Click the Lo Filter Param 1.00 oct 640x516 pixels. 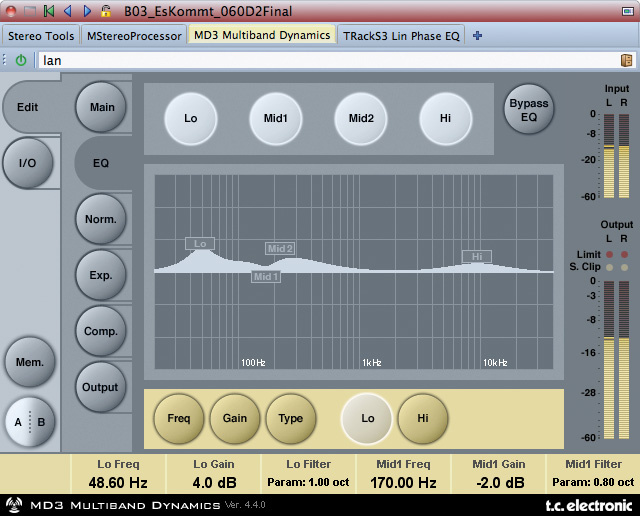[308, 482]
